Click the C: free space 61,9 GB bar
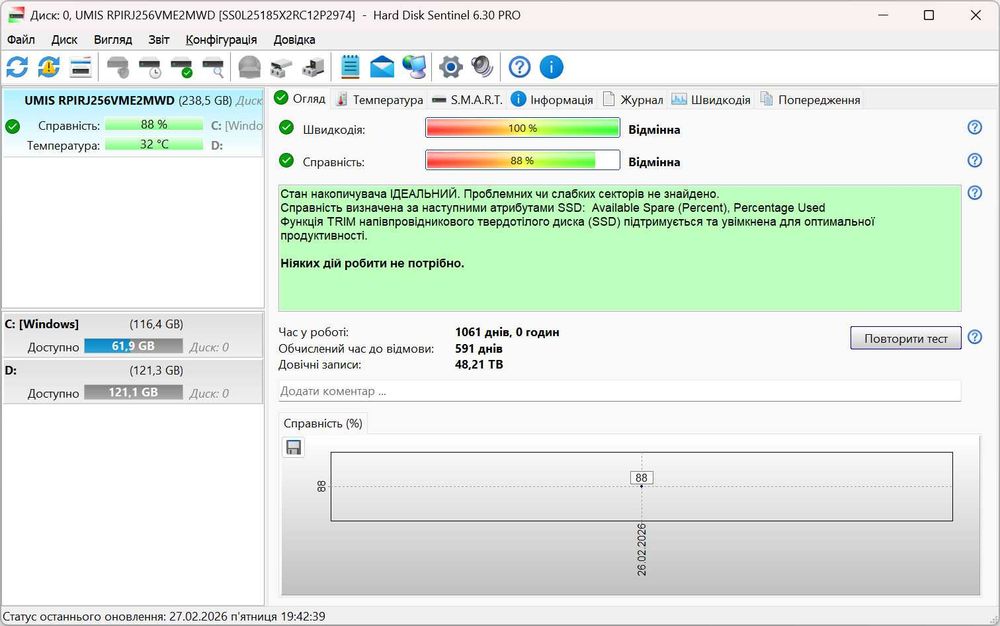The image size is (1000, 626). (x=133, y=346)
